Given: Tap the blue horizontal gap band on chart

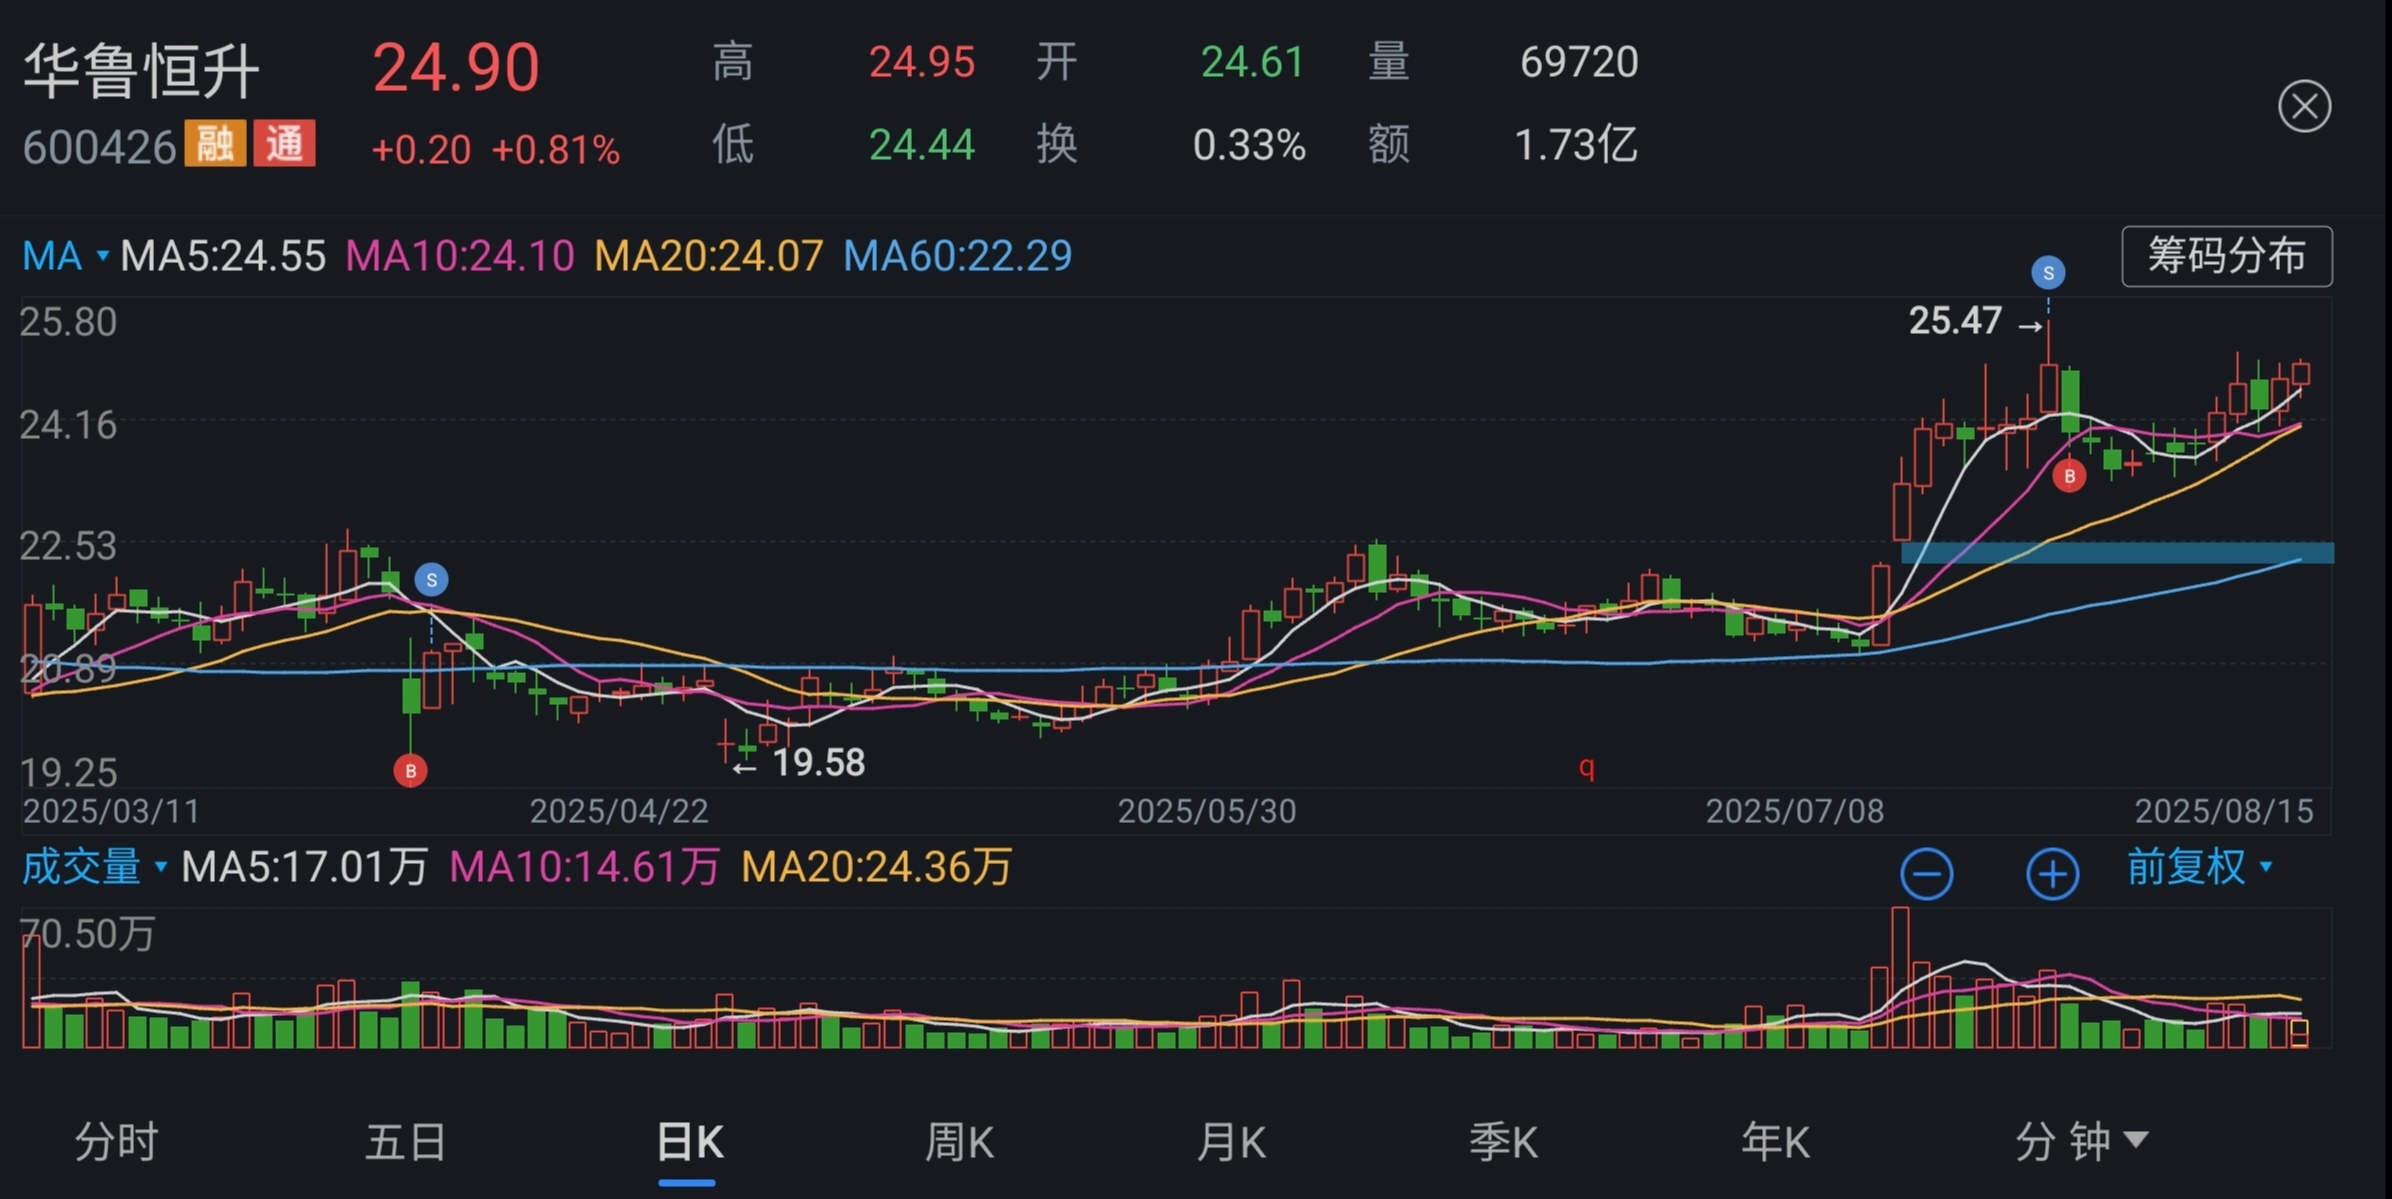Looking at the screenshot, I should (x=2117, y=552).
